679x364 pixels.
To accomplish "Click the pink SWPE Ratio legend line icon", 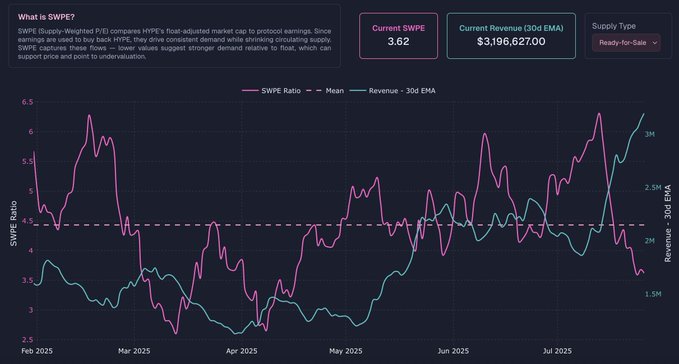I will [250, 91].
